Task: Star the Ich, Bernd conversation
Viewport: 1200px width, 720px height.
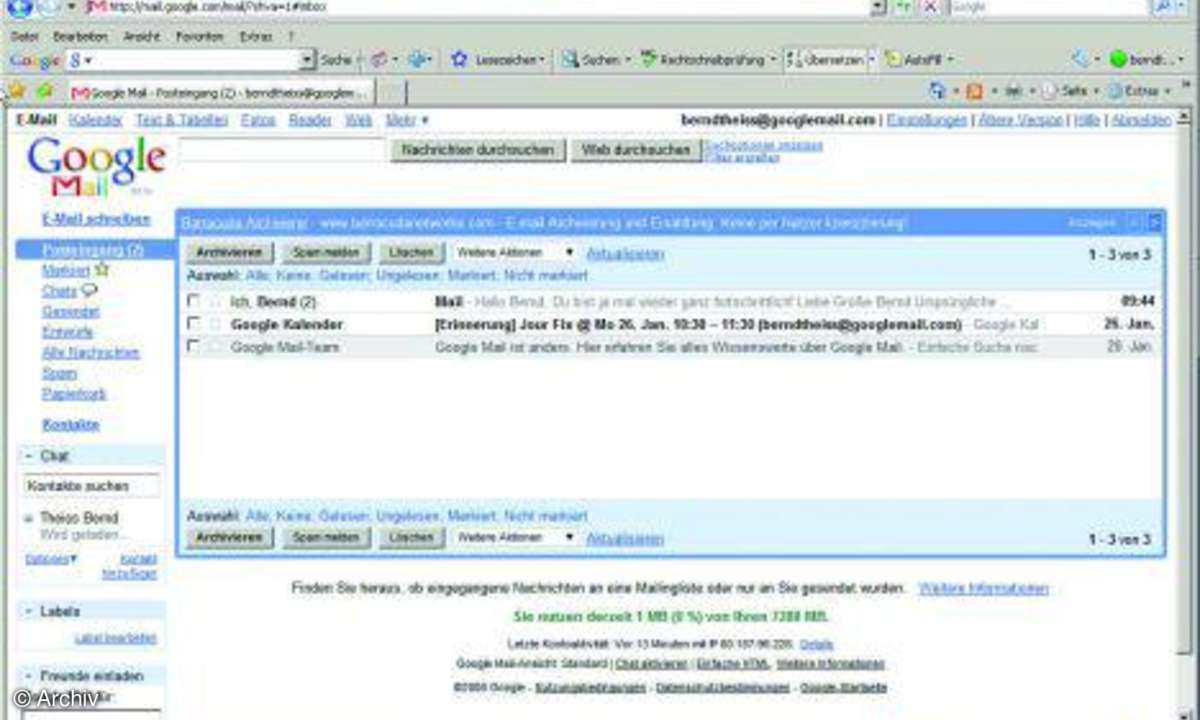Action: [x=215, y=300]
